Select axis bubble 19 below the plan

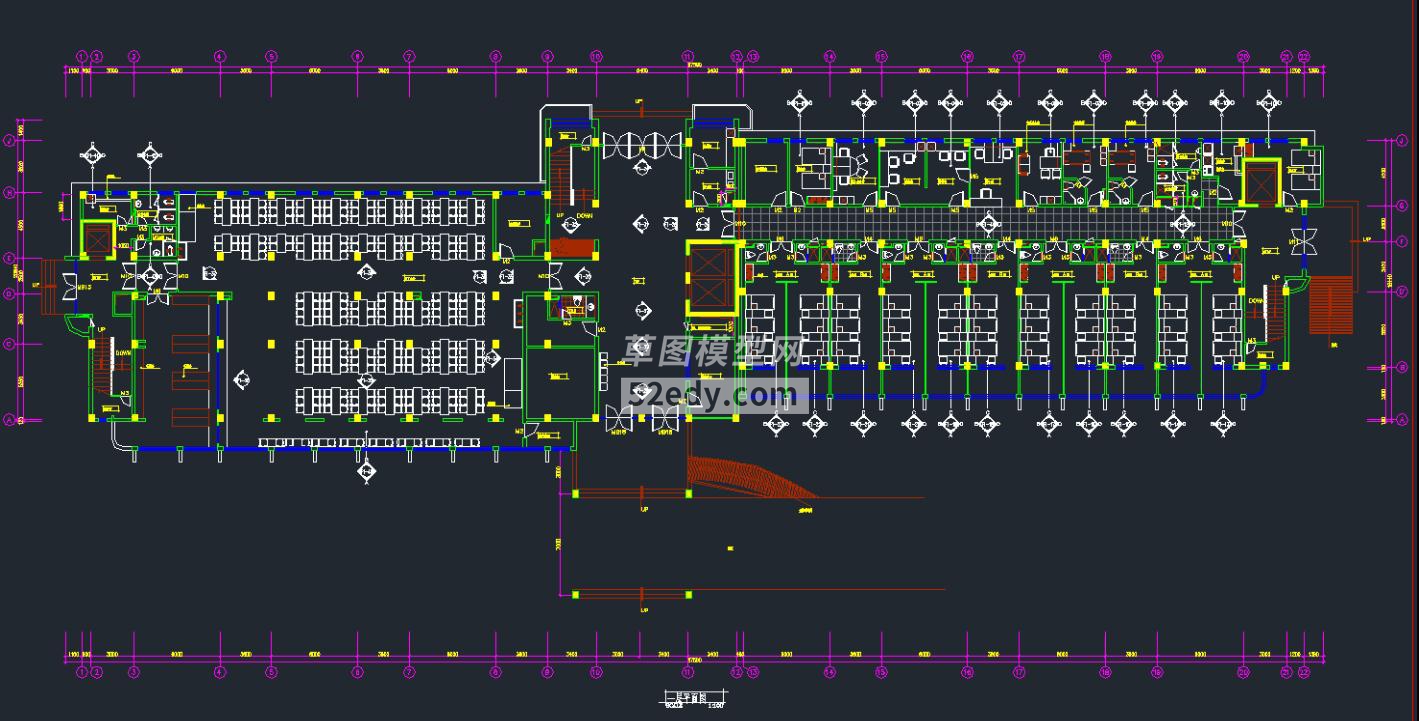coord(1157,673)
